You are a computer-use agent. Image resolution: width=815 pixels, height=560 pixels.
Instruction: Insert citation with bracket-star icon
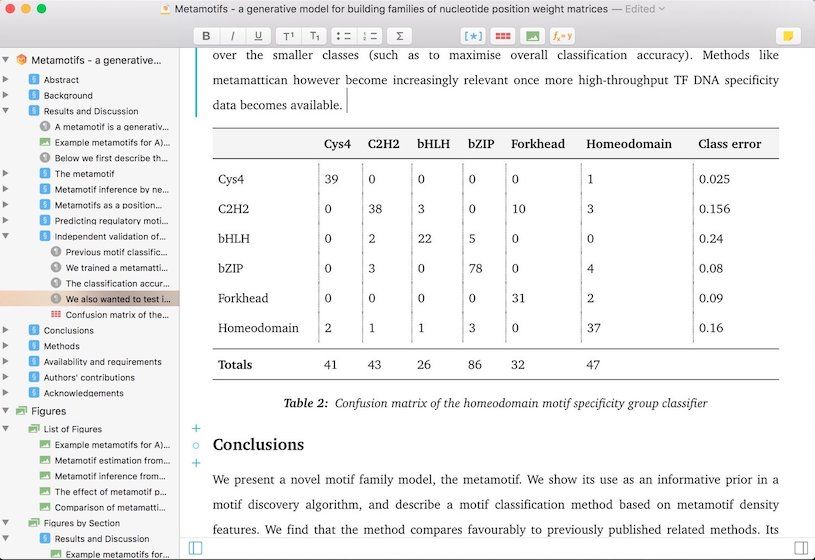click(473, 36)
